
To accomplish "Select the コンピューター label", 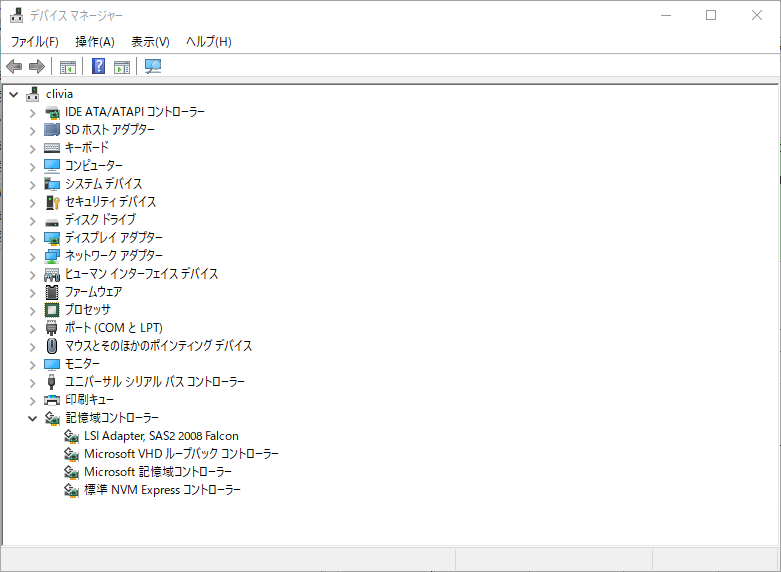I will [x=94, y=165].
